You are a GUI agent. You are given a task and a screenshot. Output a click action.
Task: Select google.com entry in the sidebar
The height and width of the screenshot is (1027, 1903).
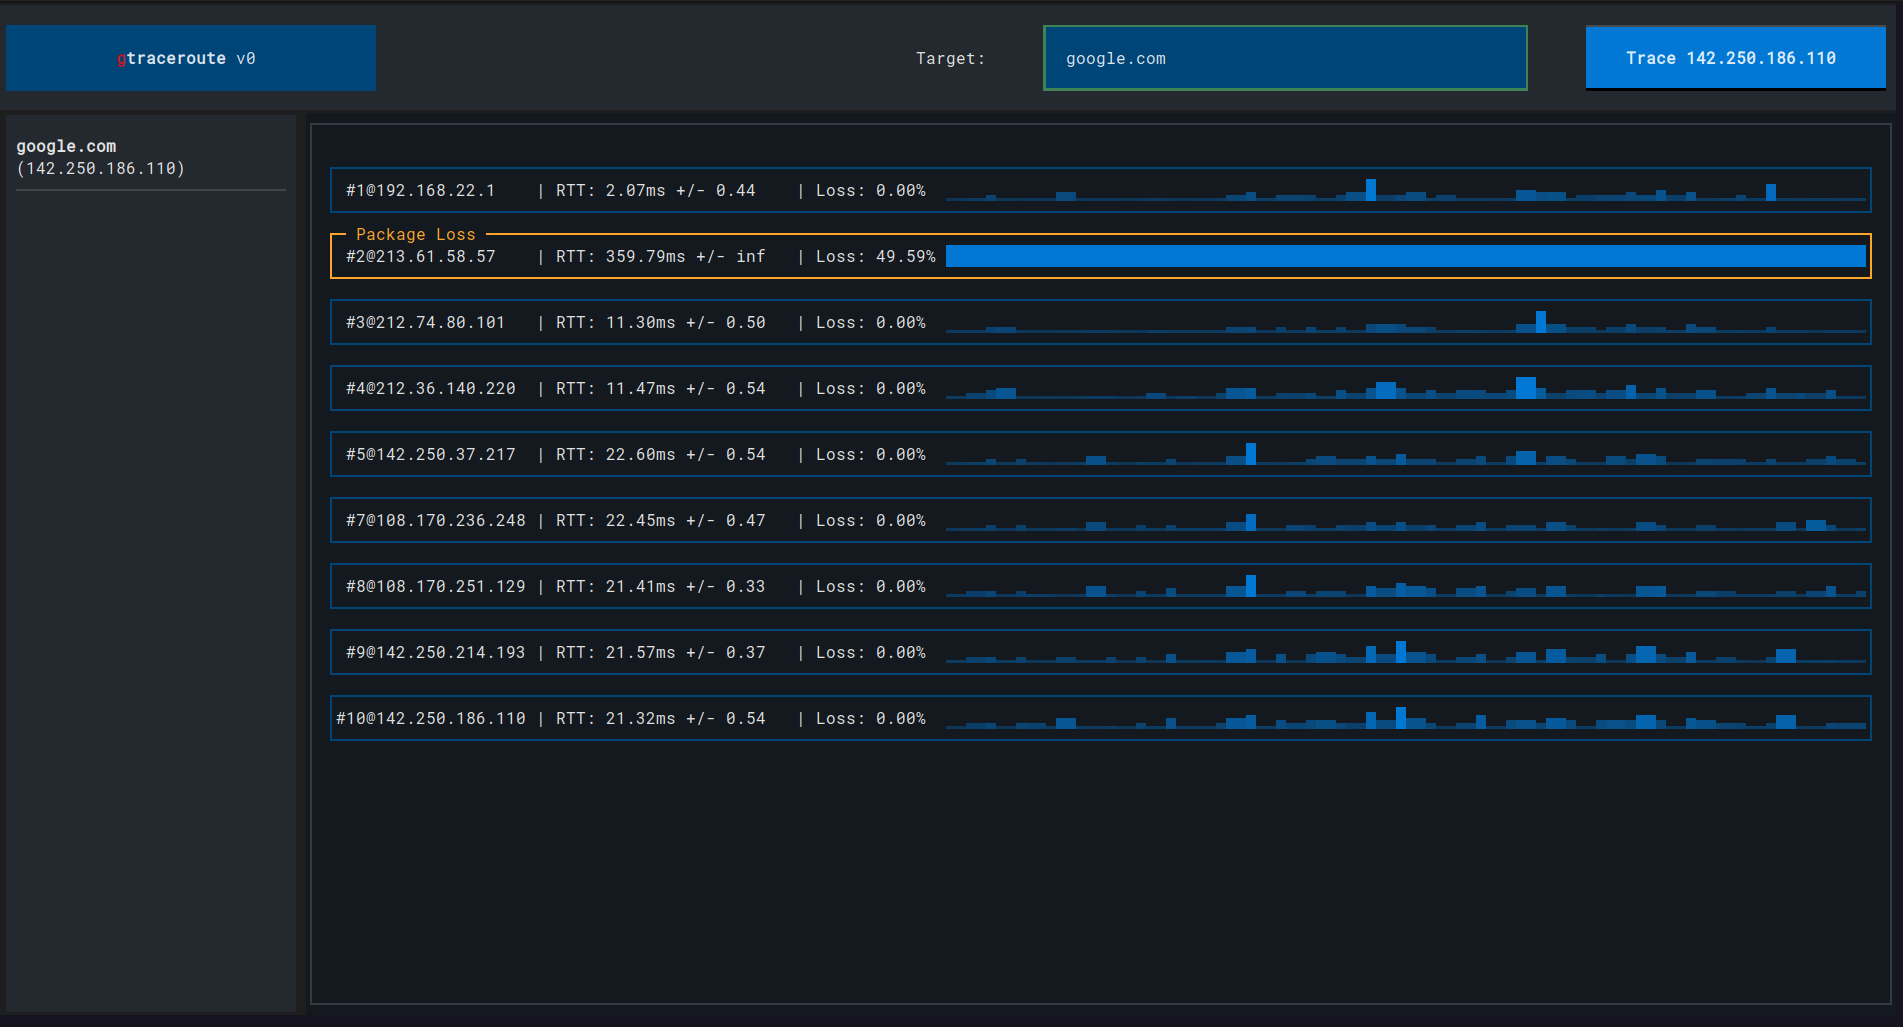[66, 146]
